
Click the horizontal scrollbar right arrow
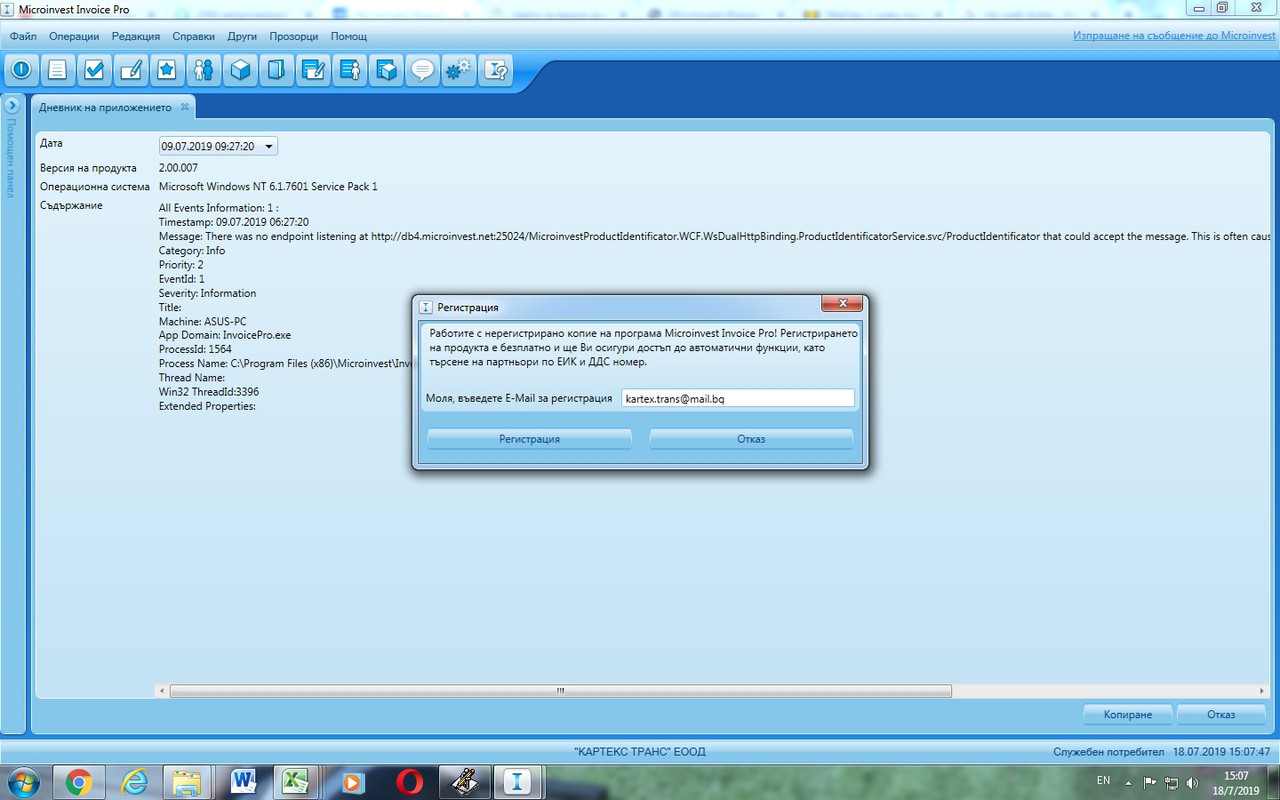click(x=1261, y=691)
